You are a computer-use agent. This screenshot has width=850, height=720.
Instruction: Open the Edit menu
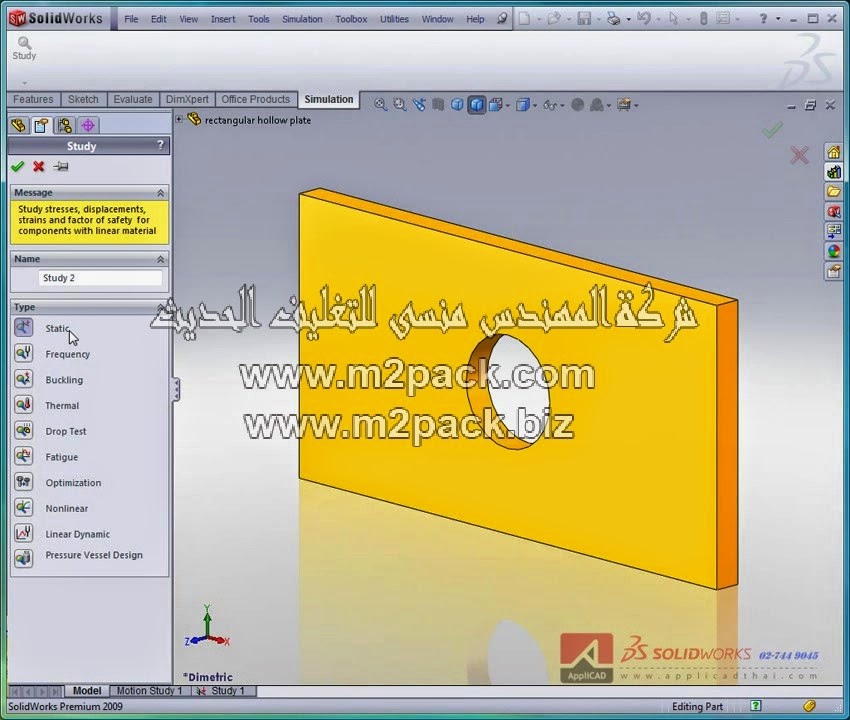pos(159,19)
